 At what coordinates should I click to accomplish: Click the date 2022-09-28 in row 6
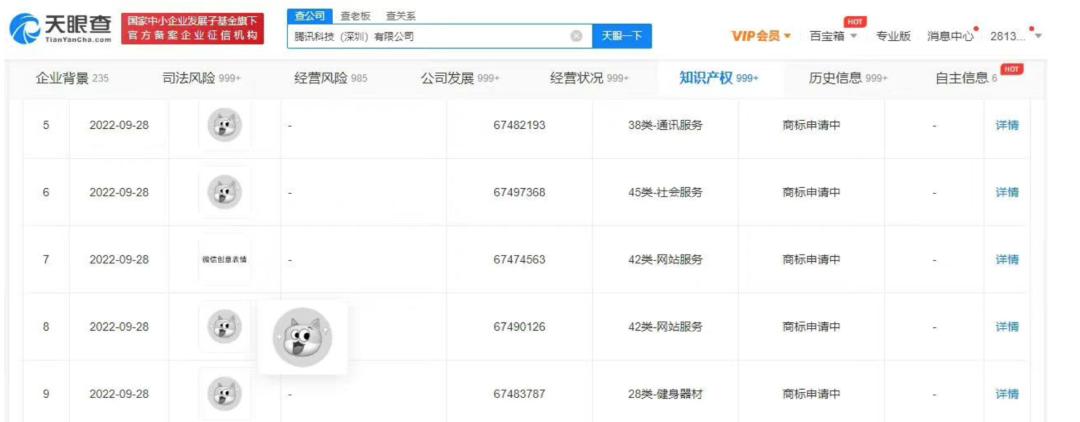119,193
